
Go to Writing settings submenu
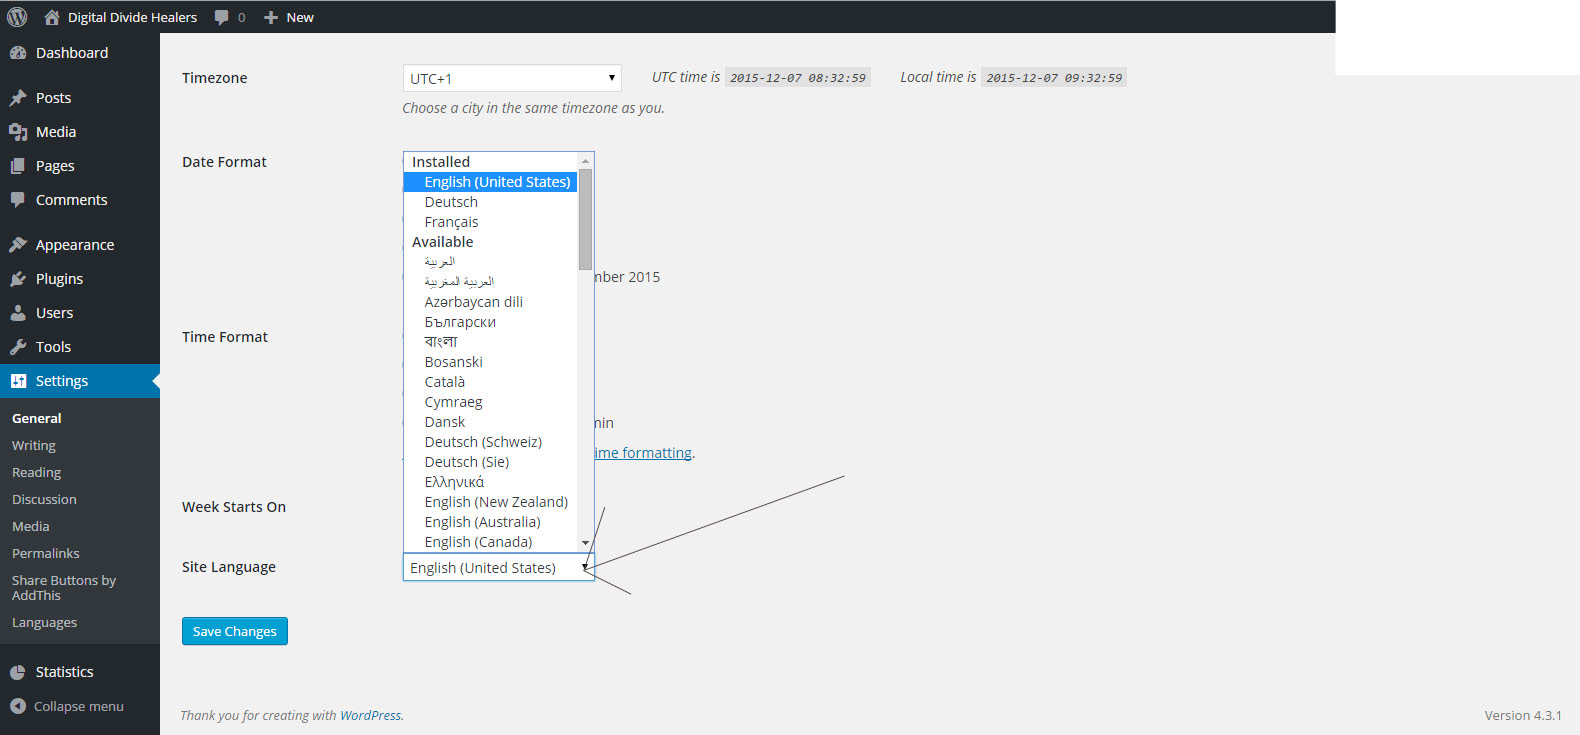(x=34, y=446)
